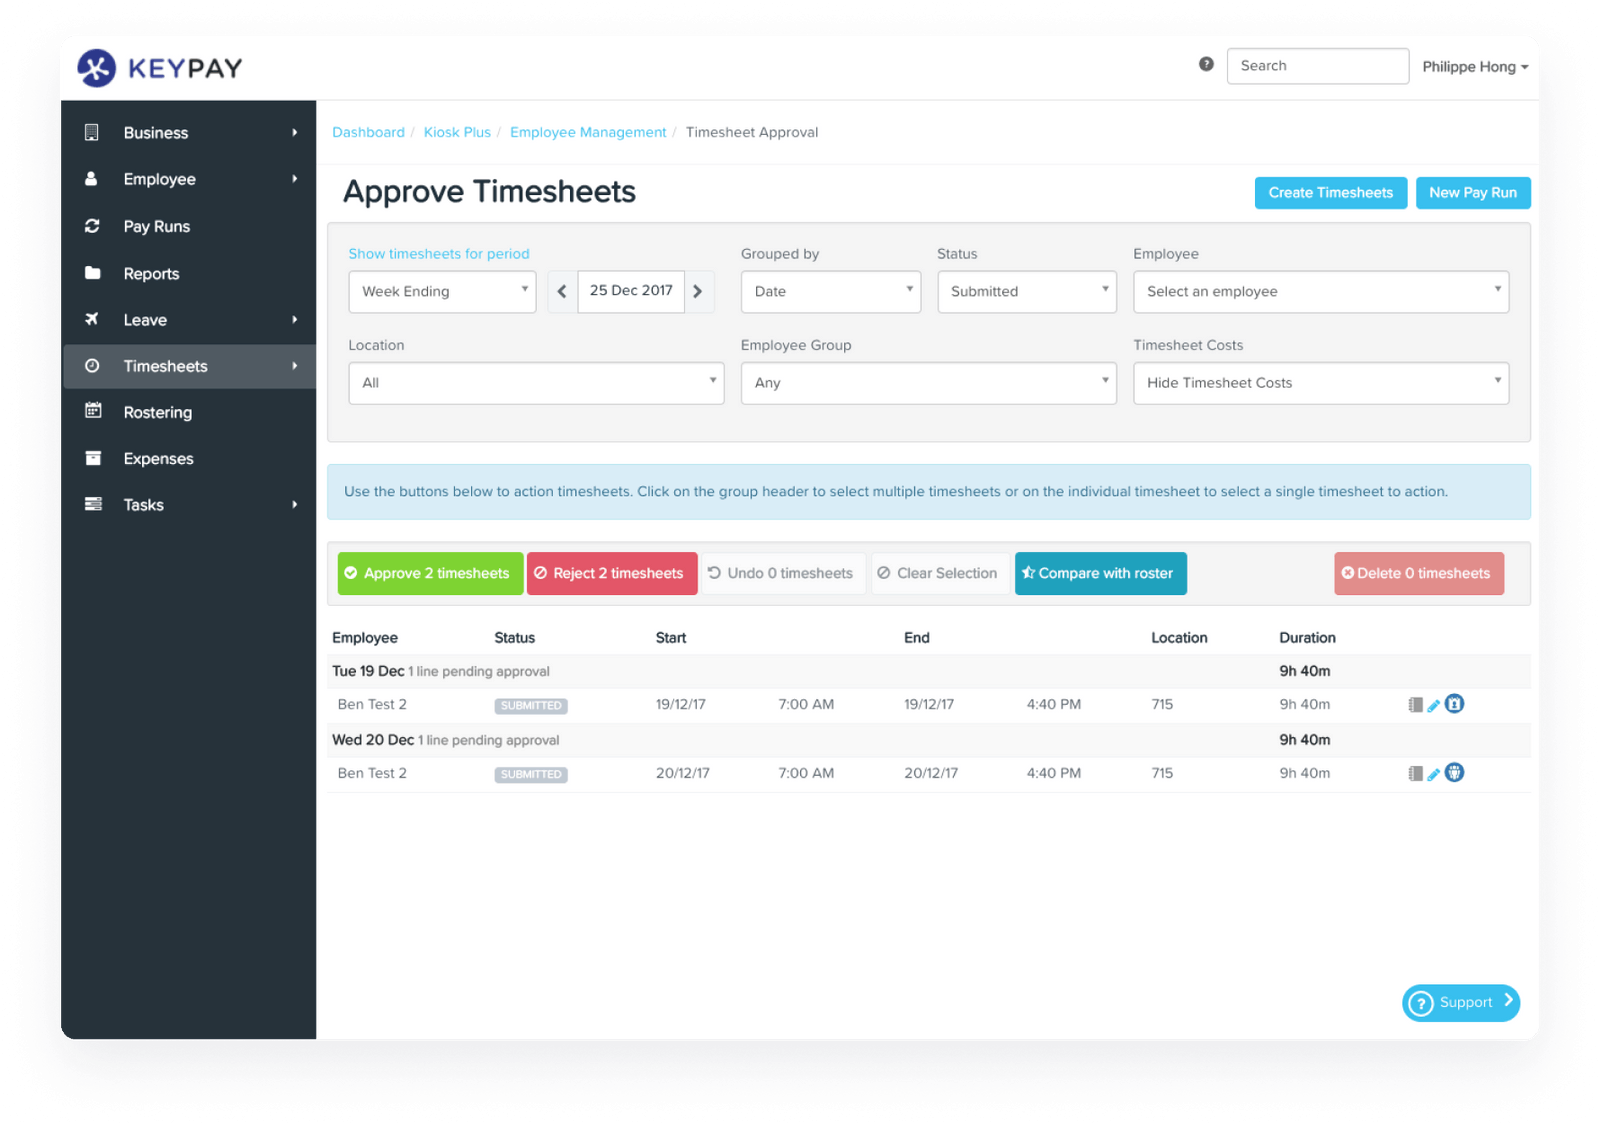Open notes icon for 20/12/17 timesheet row
Viewport: 1600px width, 1125px height.
1415,774
